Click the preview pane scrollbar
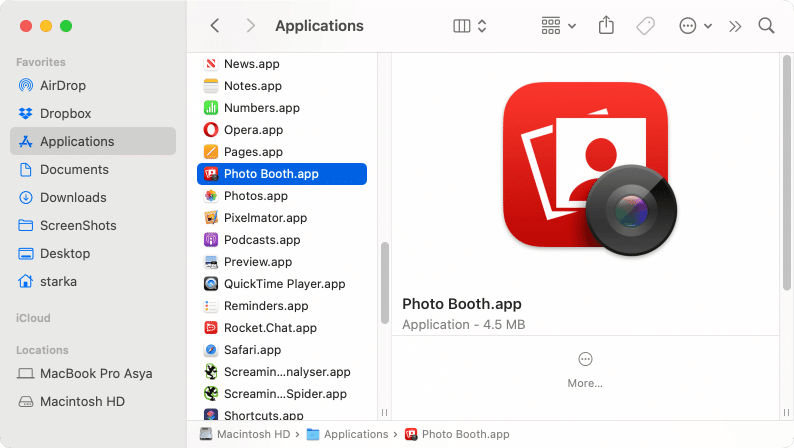This screenshot has width=794, height=448. [786, 172]
